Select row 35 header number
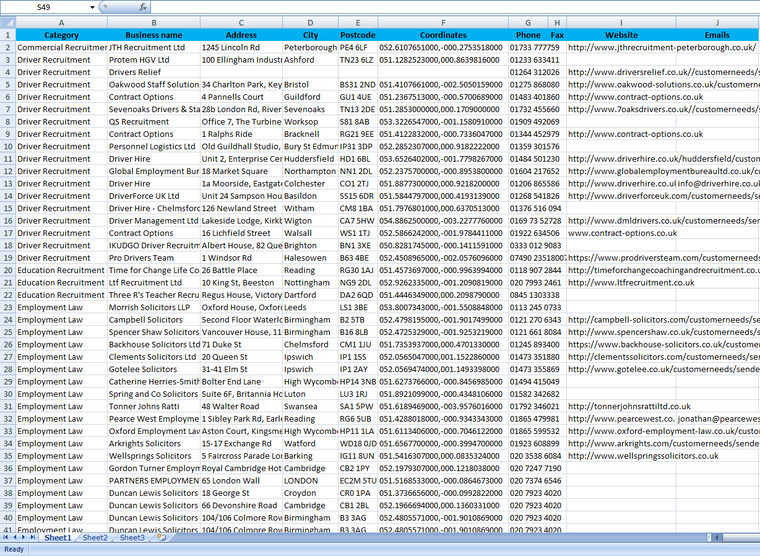This screenshot has width=760, height=556. 8,456
